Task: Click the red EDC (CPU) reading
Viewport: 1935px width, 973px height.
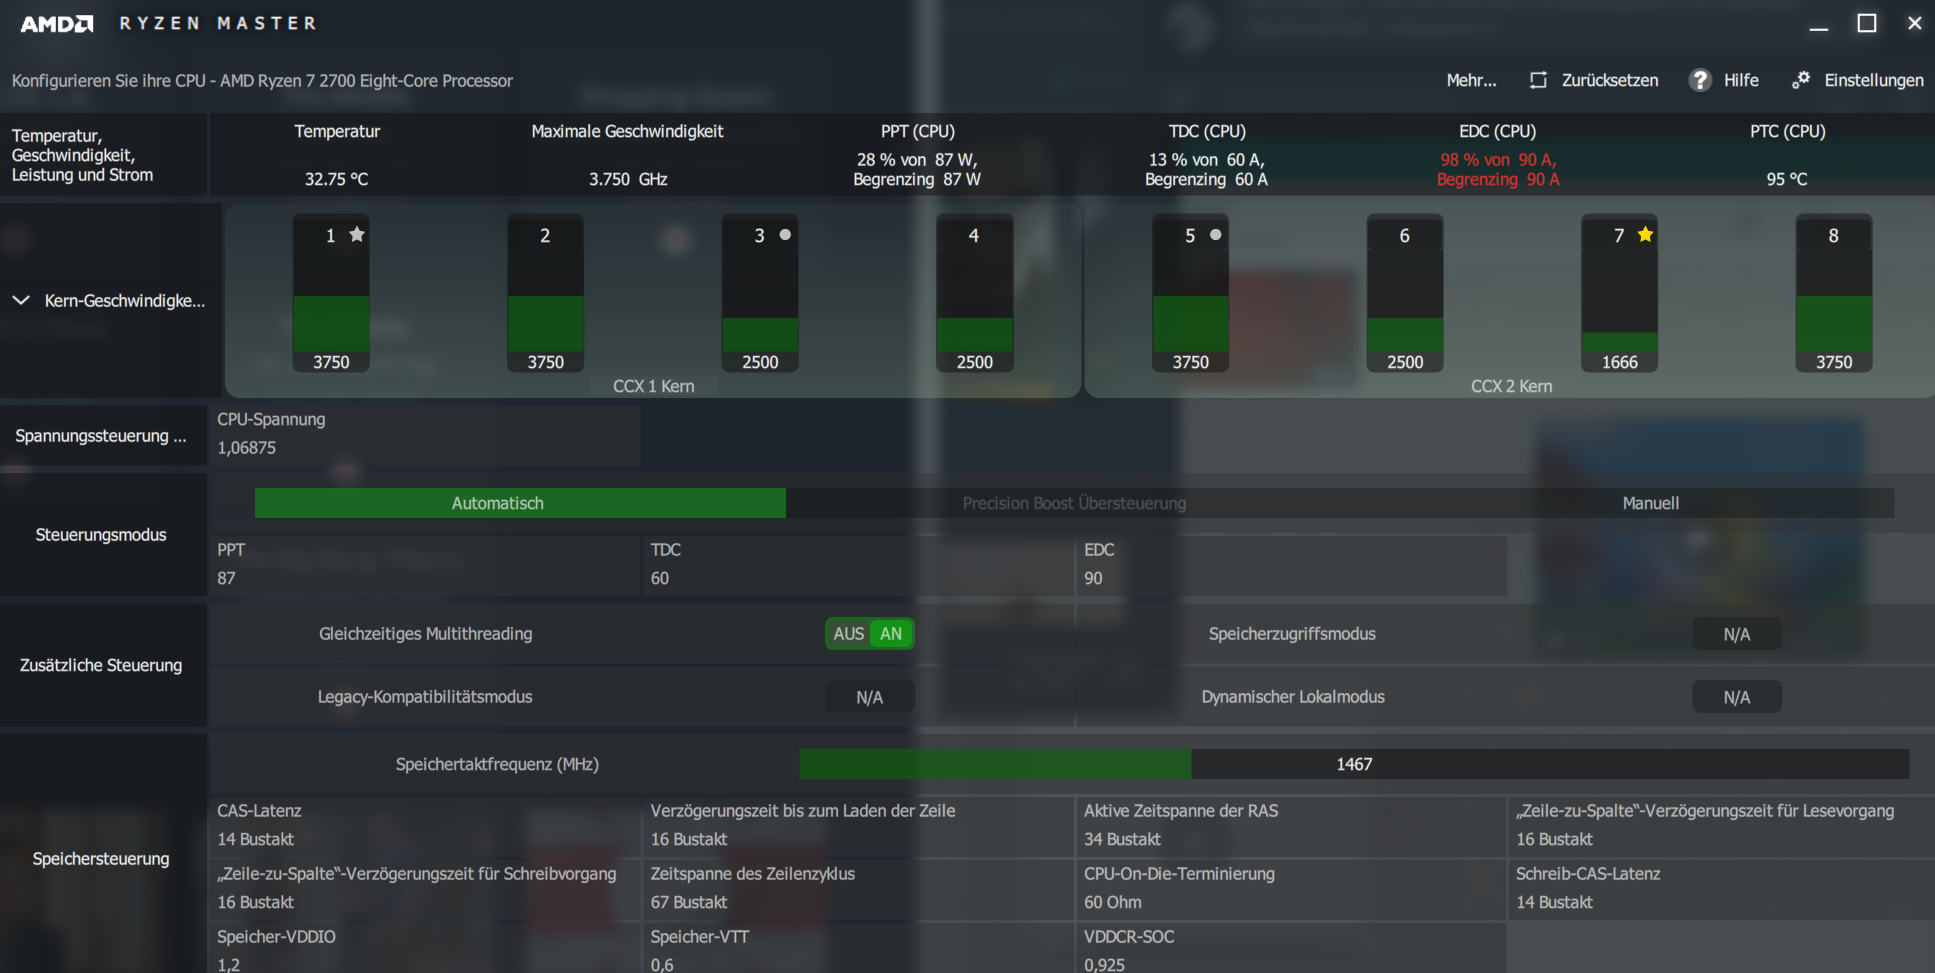Action: [x=1498, y=169]
